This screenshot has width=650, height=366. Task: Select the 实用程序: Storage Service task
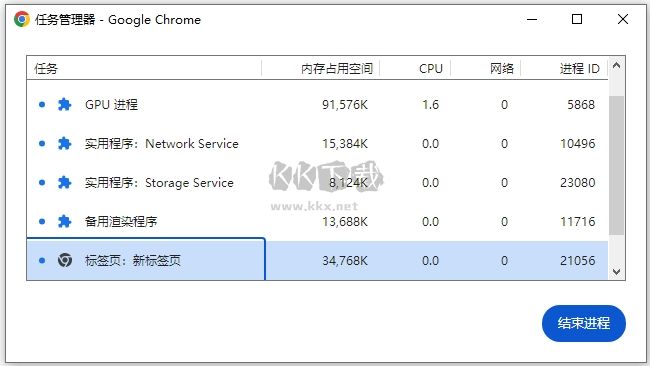317,182
